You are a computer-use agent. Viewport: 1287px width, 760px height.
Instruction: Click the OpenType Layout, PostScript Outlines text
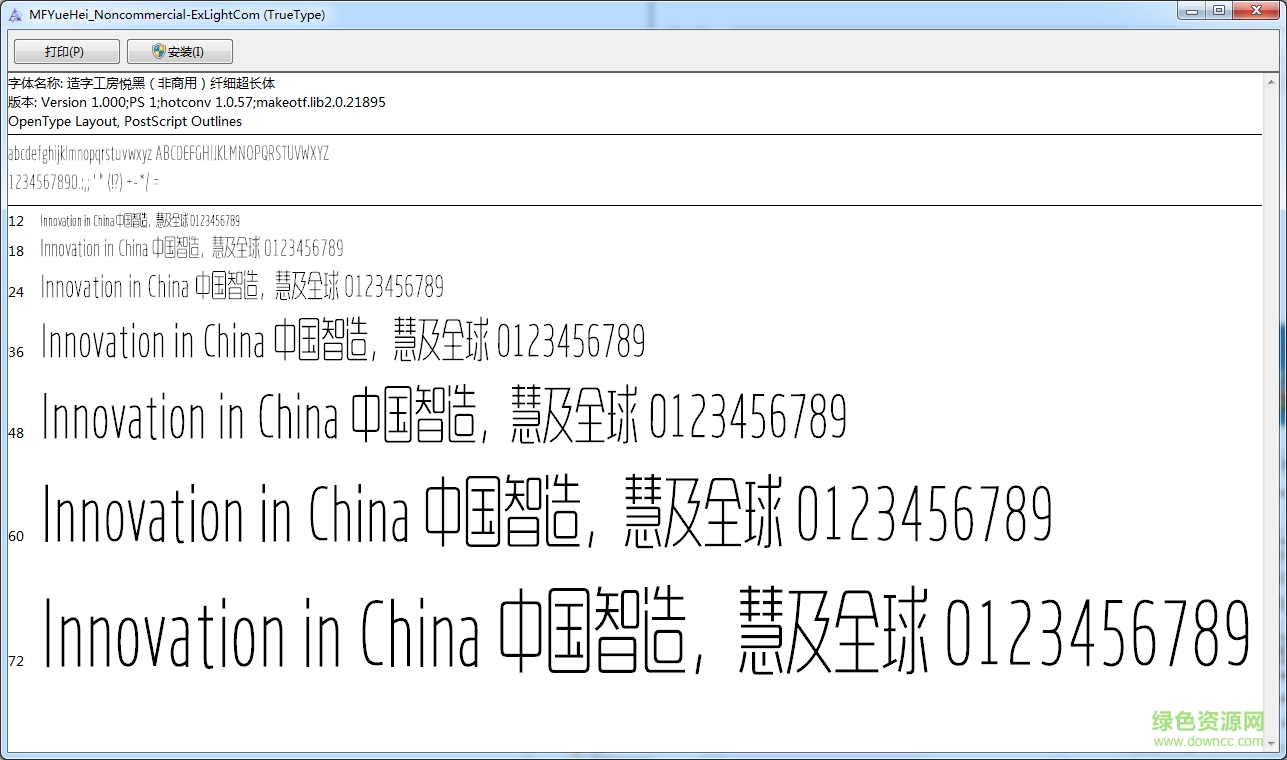[x=124, y=121]
